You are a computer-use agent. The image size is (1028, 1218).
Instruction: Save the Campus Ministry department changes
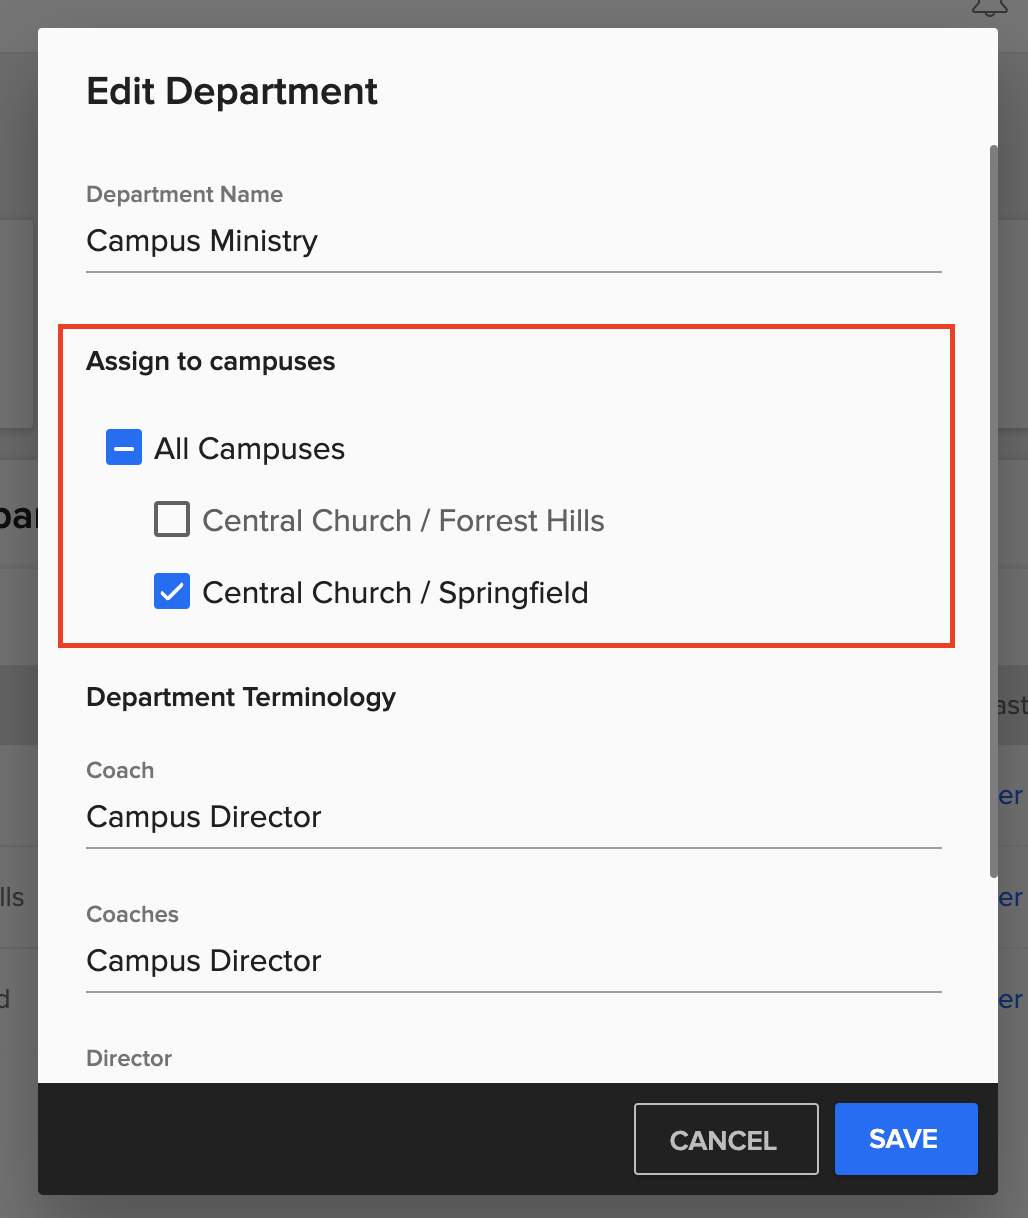905,1139
